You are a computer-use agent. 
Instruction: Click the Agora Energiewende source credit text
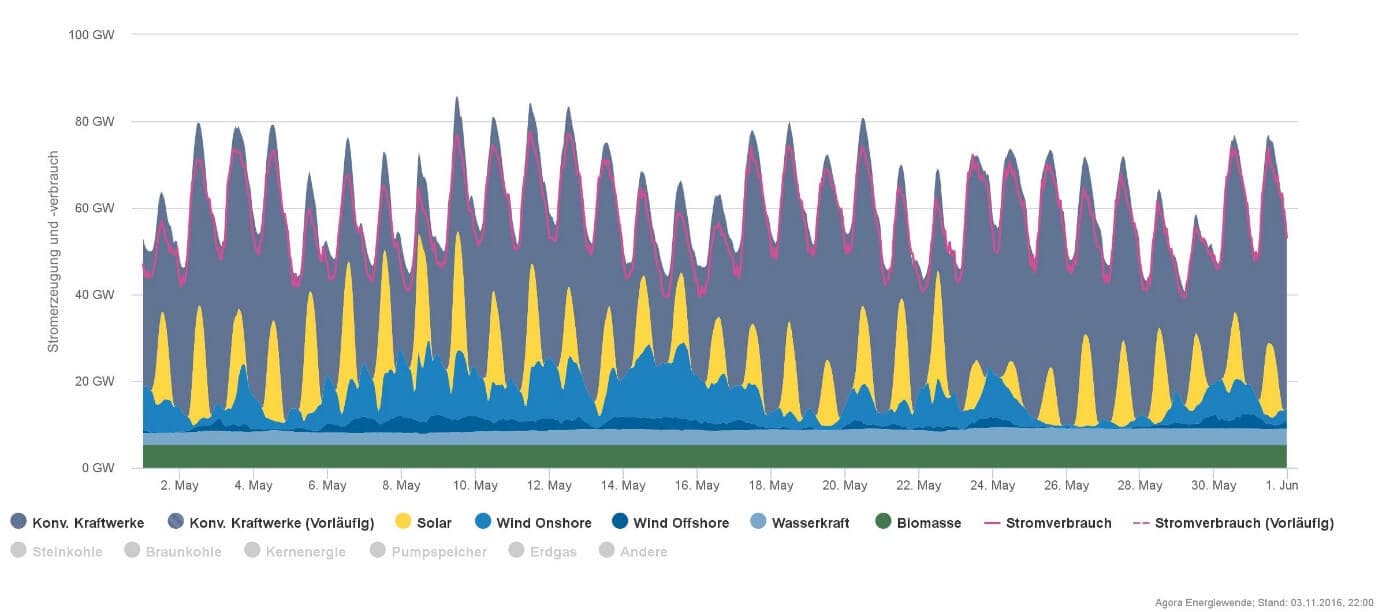click(1268, 602)
